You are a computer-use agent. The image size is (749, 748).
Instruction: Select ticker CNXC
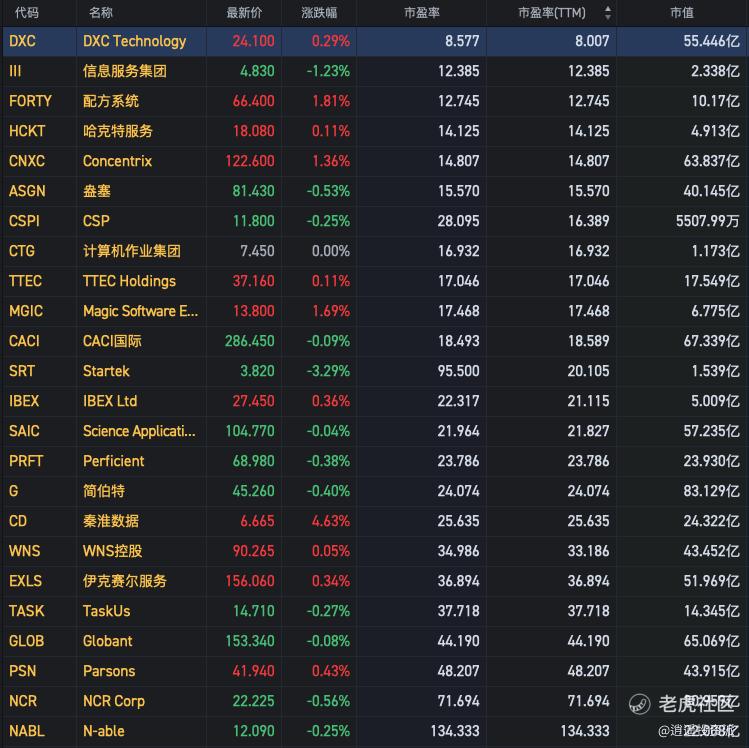coord(27,161)
